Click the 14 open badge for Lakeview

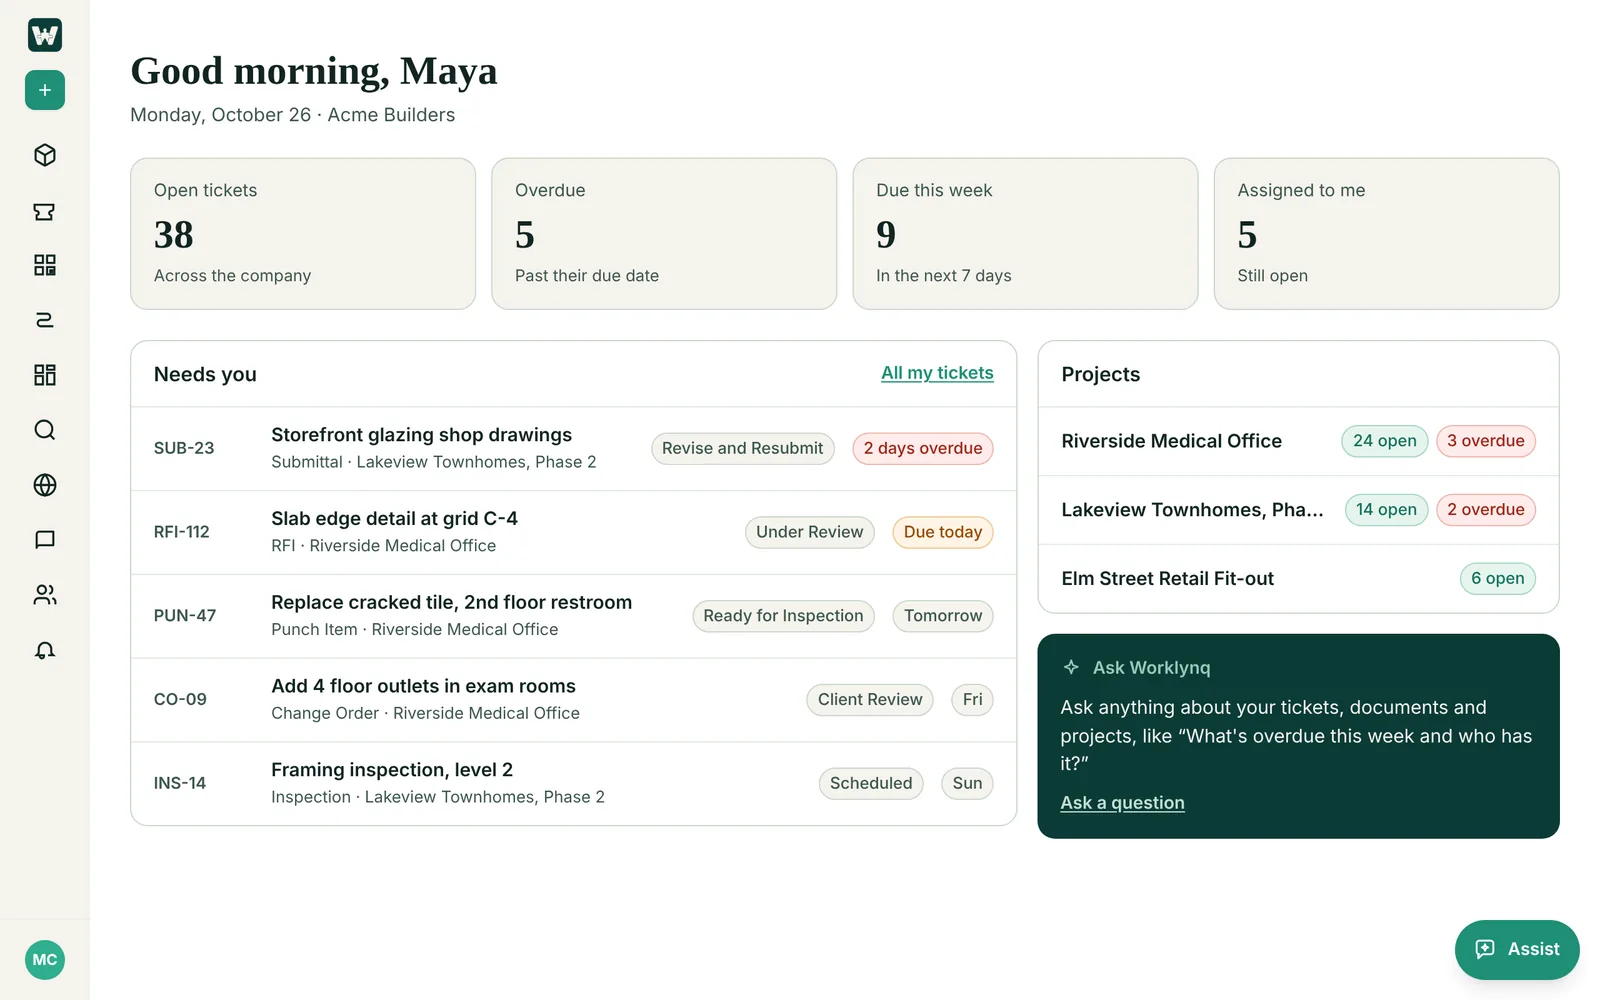(x=1386, y=510)
